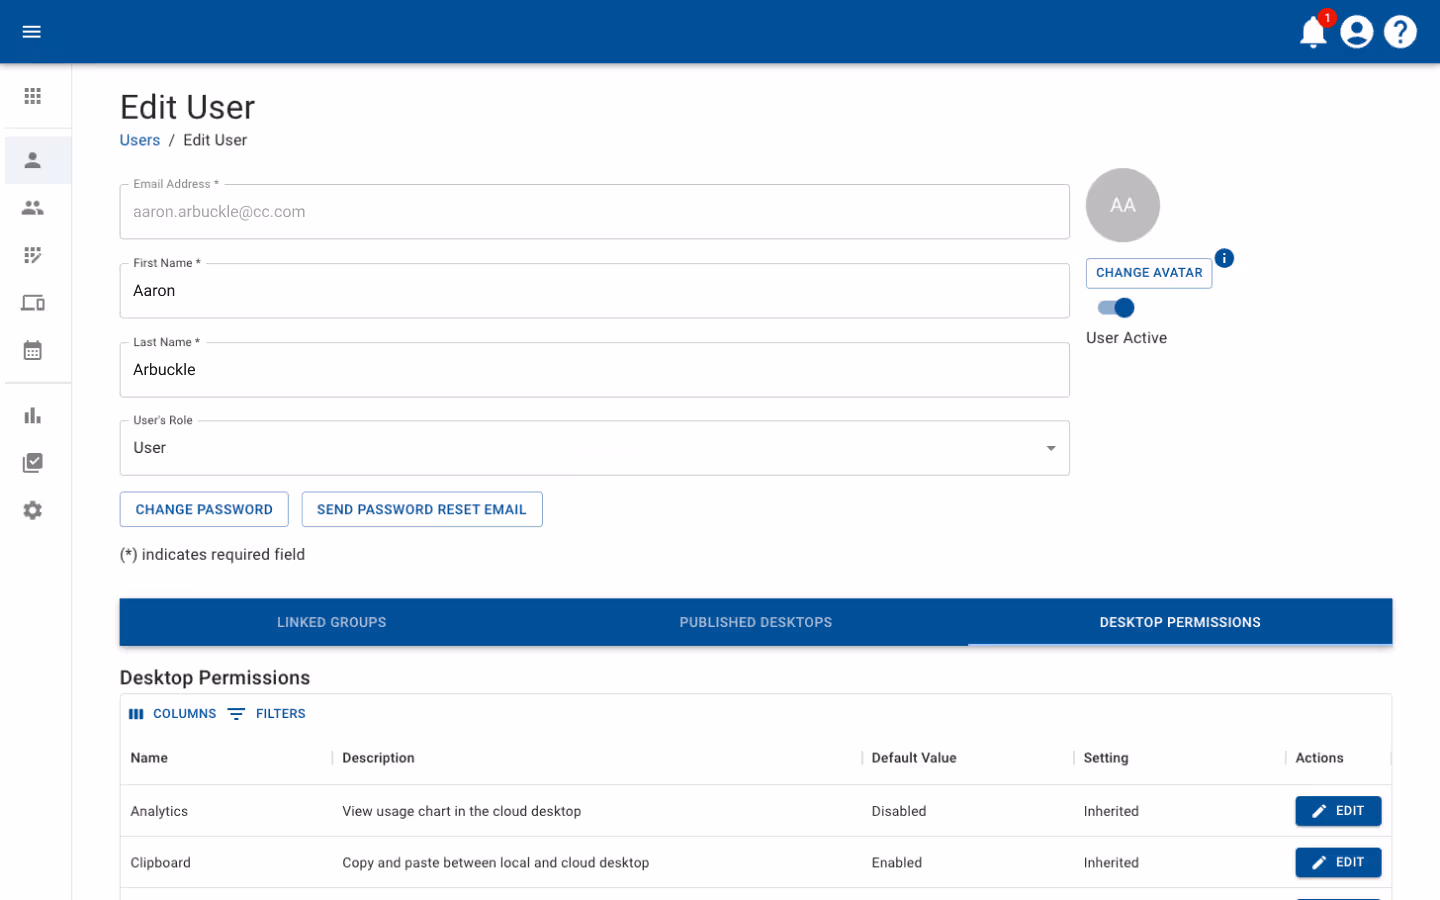Image resolution: width=1440 pixels, height=900 pixels.
Task: Open the Users section in the sidebar
Action: (x=32, y=160)
